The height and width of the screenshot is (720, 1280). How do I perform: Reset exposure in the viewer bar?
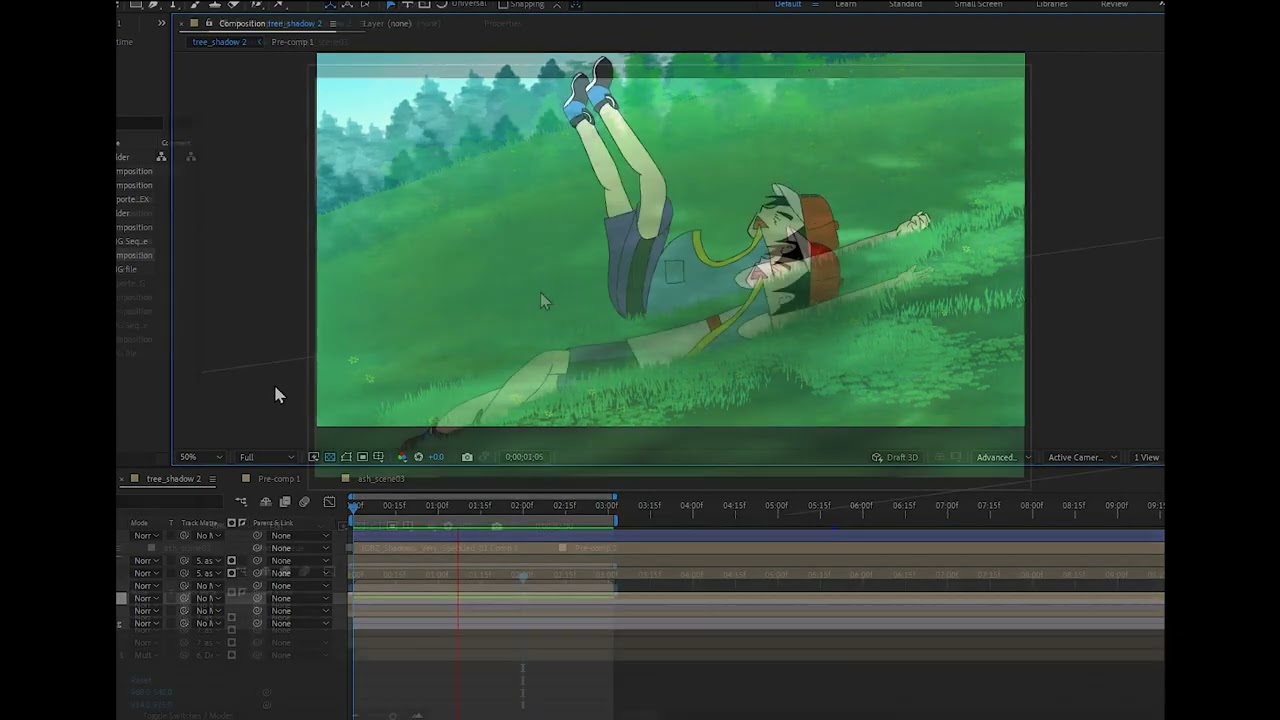418,457
